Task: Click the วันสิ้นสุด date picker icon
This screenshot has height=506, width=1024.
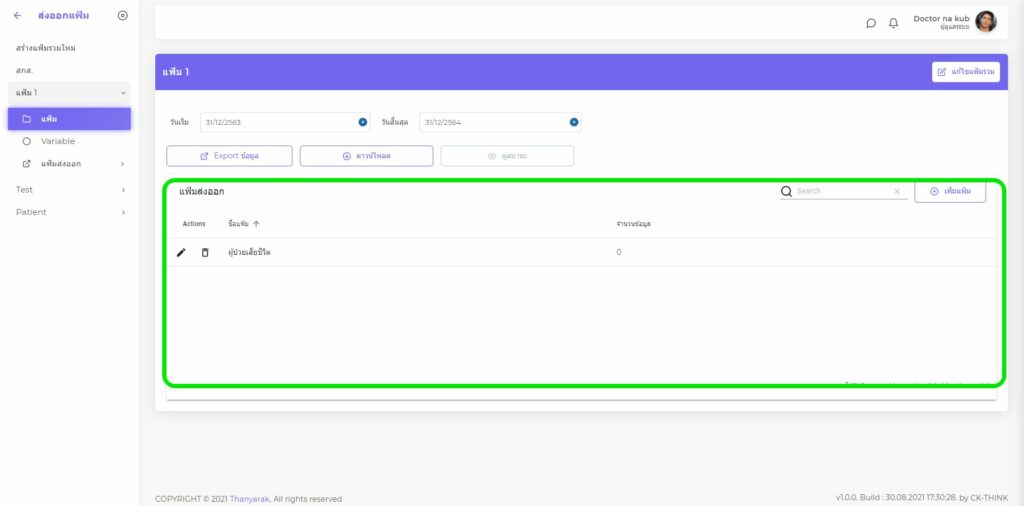Action: (x=574, y=122)
